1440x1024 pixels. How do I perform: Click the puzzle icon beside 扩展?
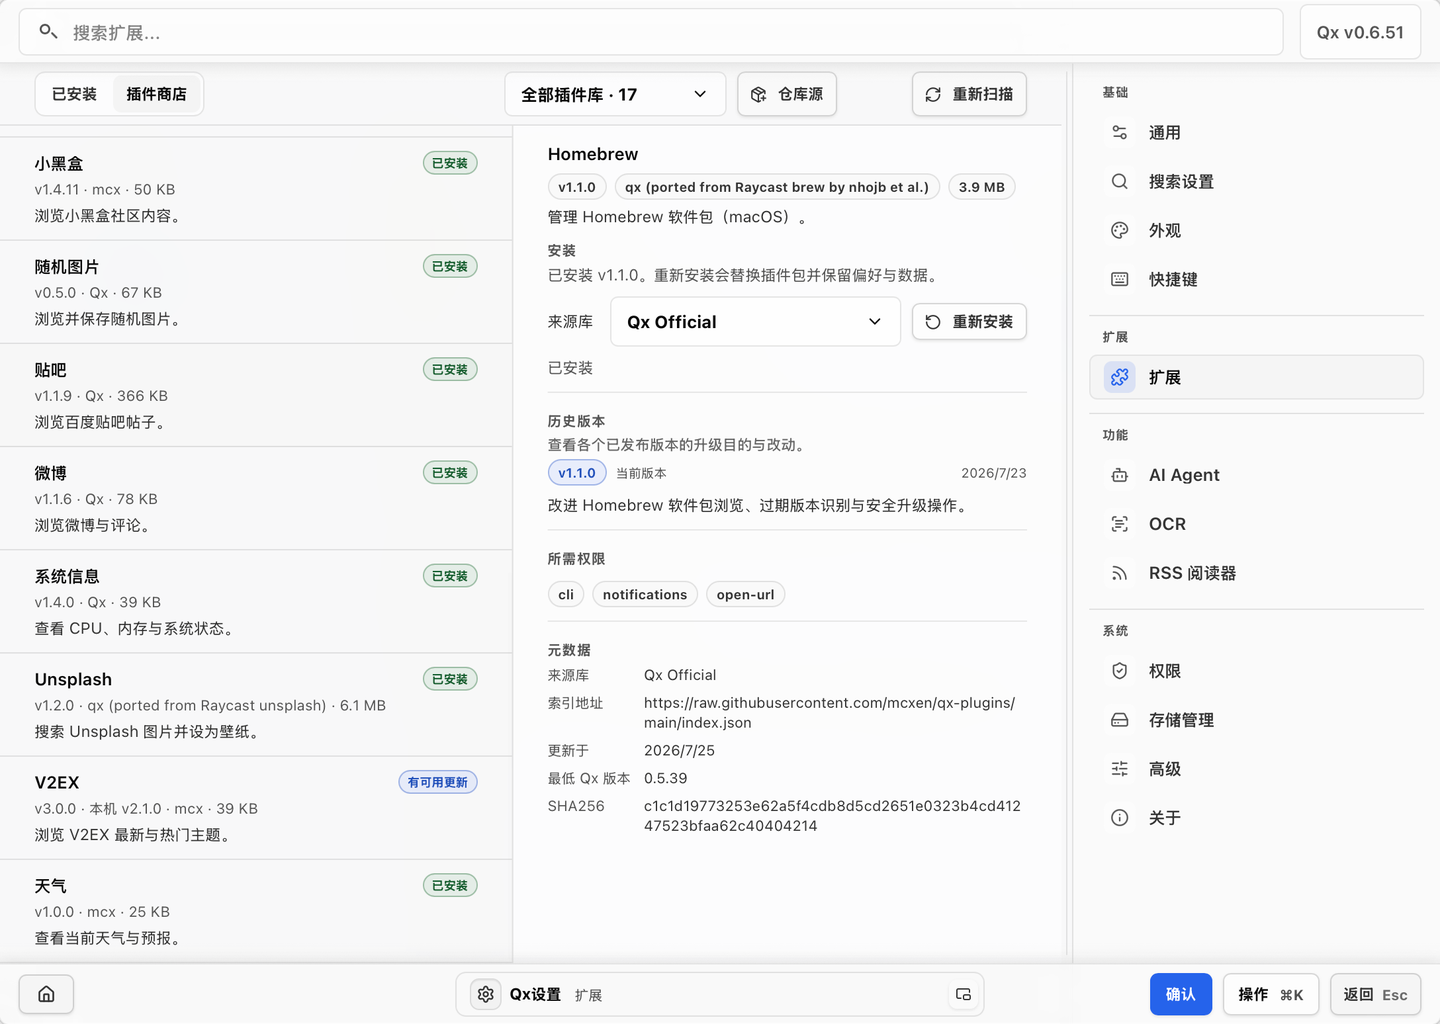pos(1120,377)
